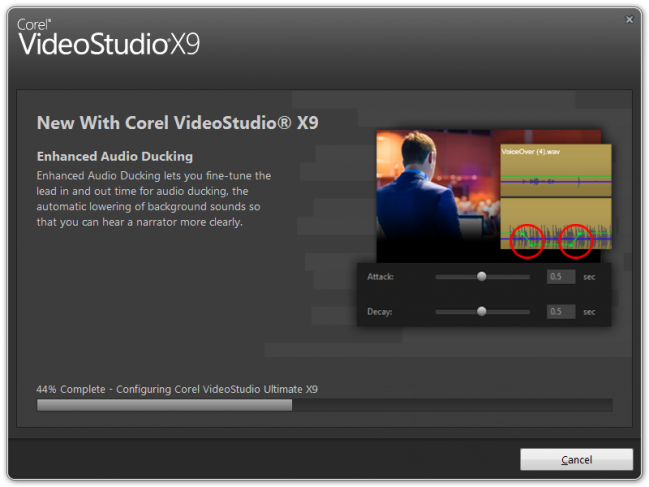The height and width of the screenshot is (487, 649).
Task: Select the 'Enhanced Audio Ducking' heading
Action: pyautogui.click(x=115, y=156)
